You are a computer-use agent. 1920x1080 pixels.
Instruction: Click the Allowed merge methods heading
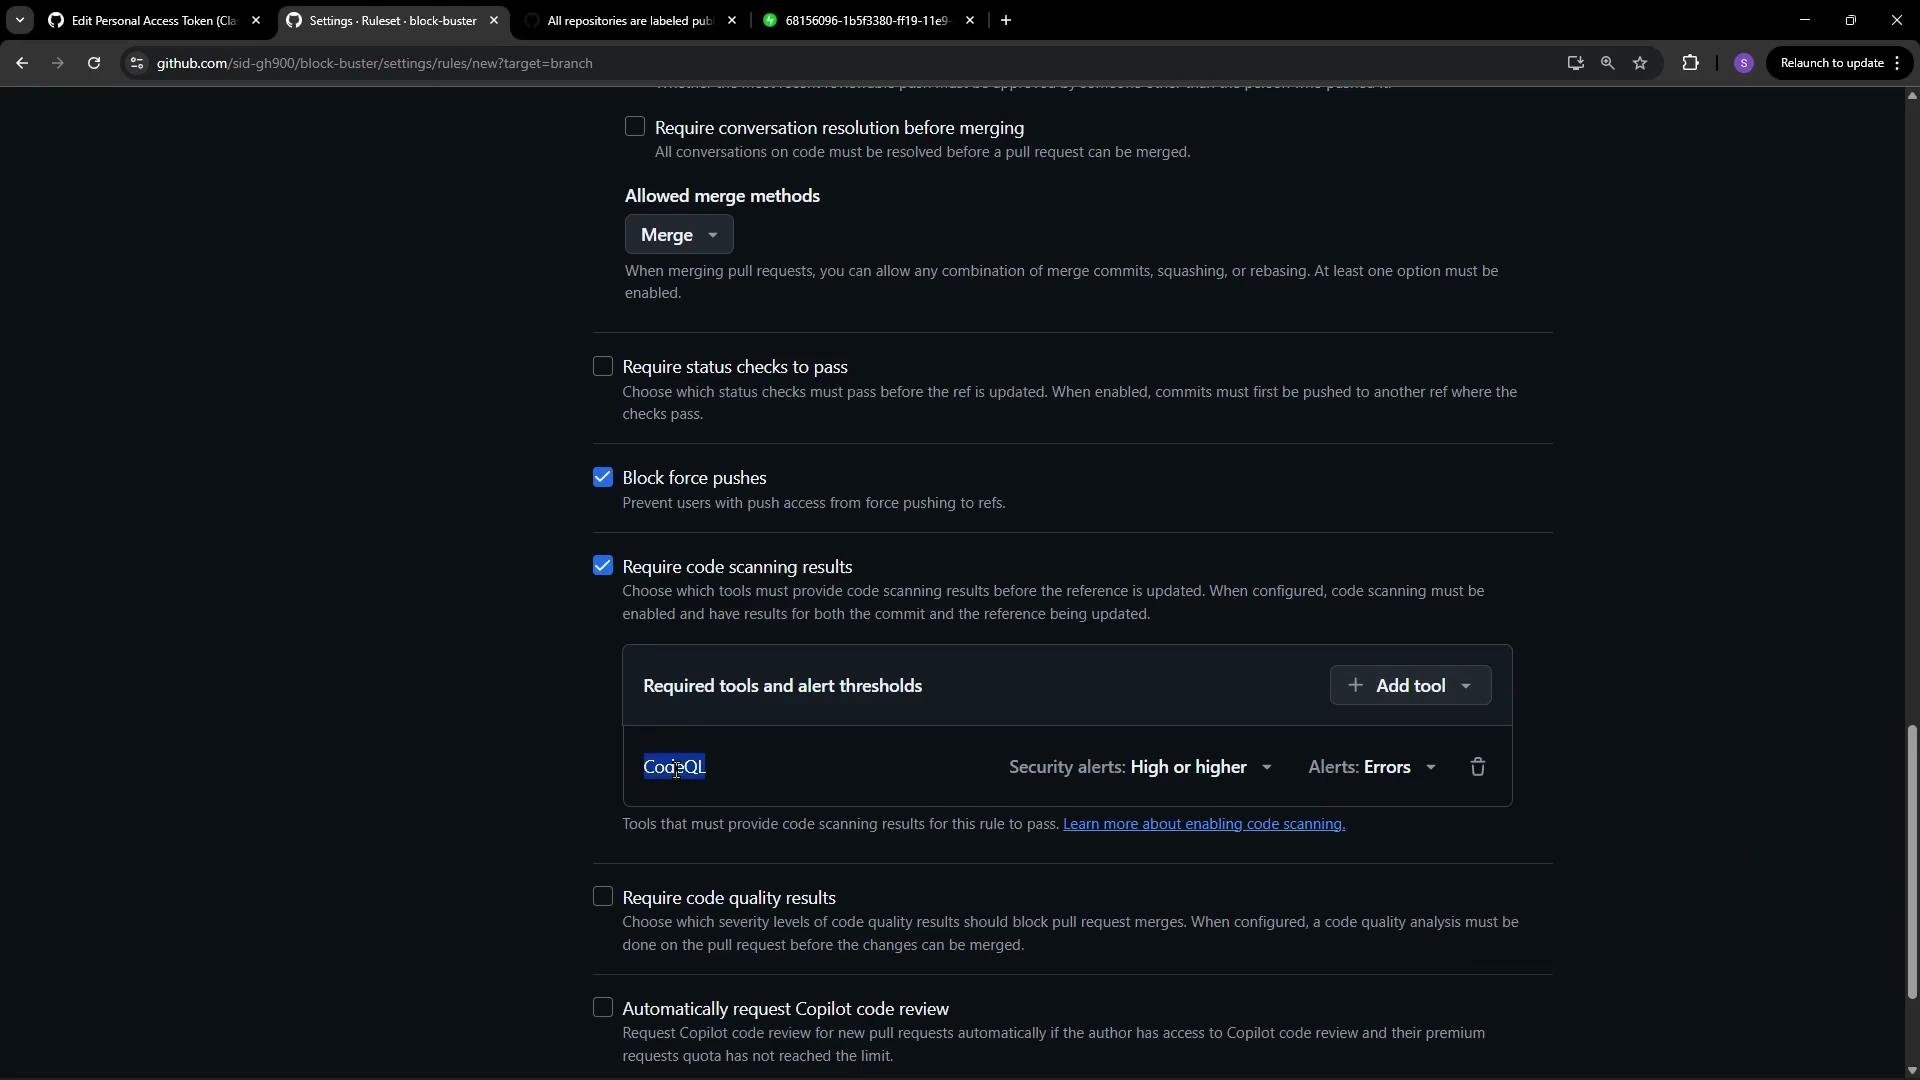(x=723, y=196)
